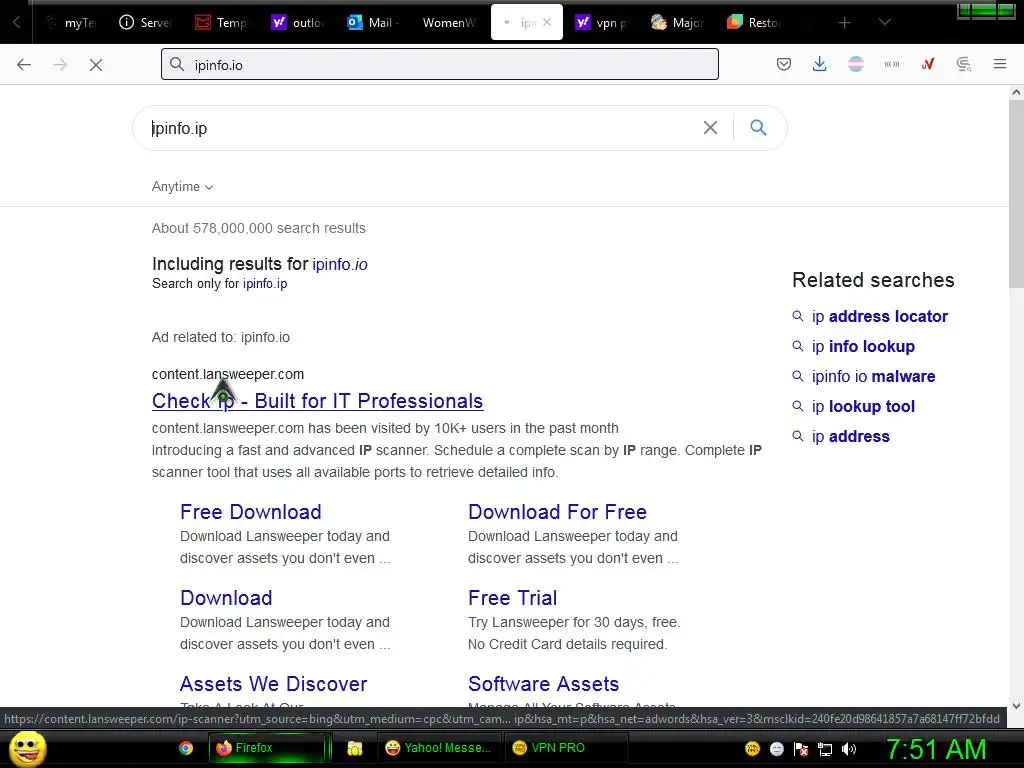Switch to the Resto tab
The height and width of the screenshot is (768, 1024).
coord(754,22)
